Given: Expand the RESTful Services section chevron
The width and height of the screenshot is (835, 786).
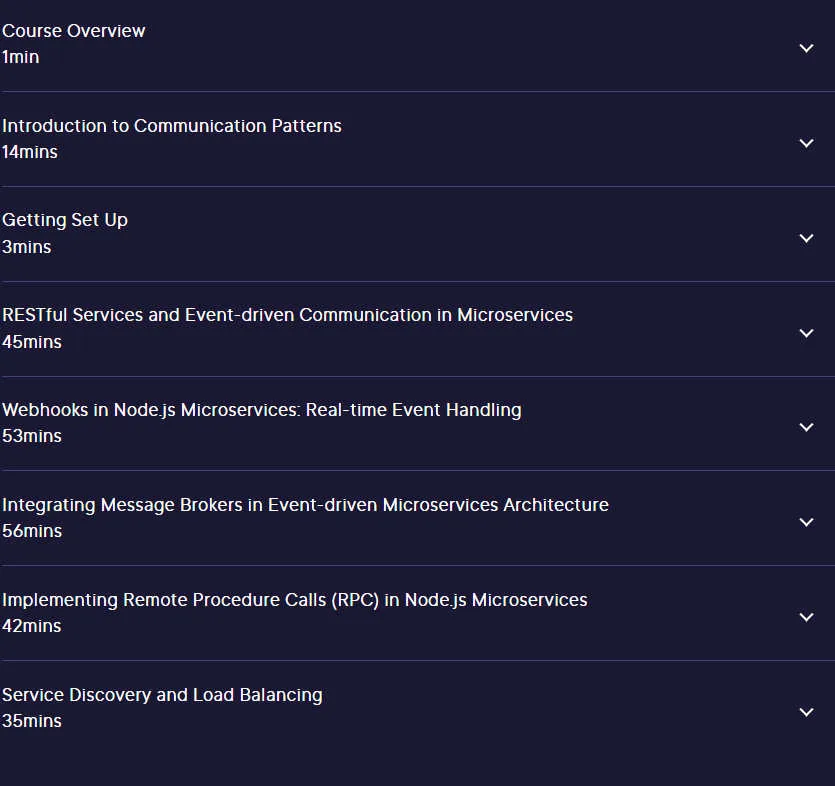Looking at the screenshot, I should point(806,333).
